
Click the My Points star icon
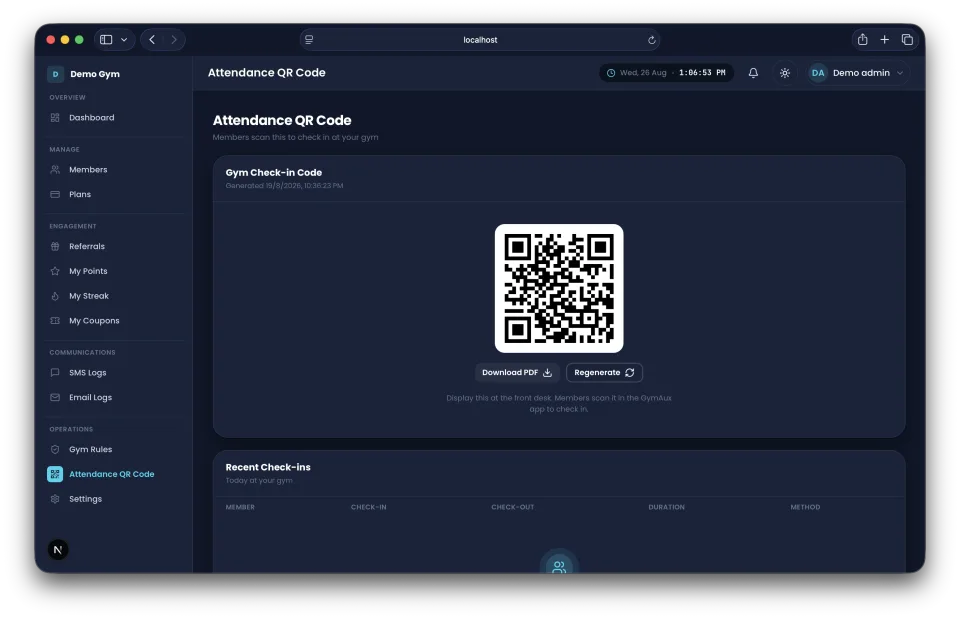point(55,271)
